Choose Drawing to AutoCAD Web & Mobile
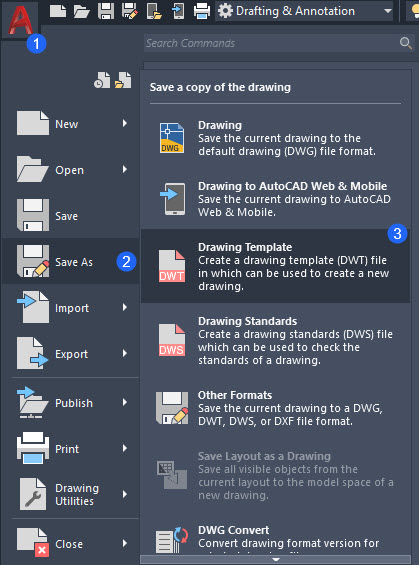 [276, 199]
